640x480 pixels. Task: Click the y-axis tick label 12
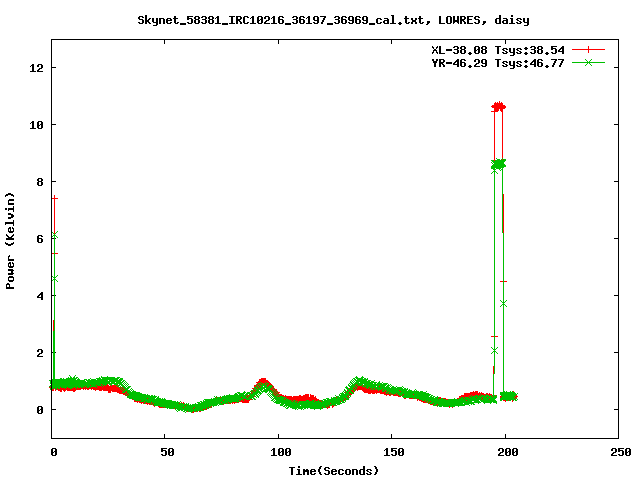click(x=36, y=68)
